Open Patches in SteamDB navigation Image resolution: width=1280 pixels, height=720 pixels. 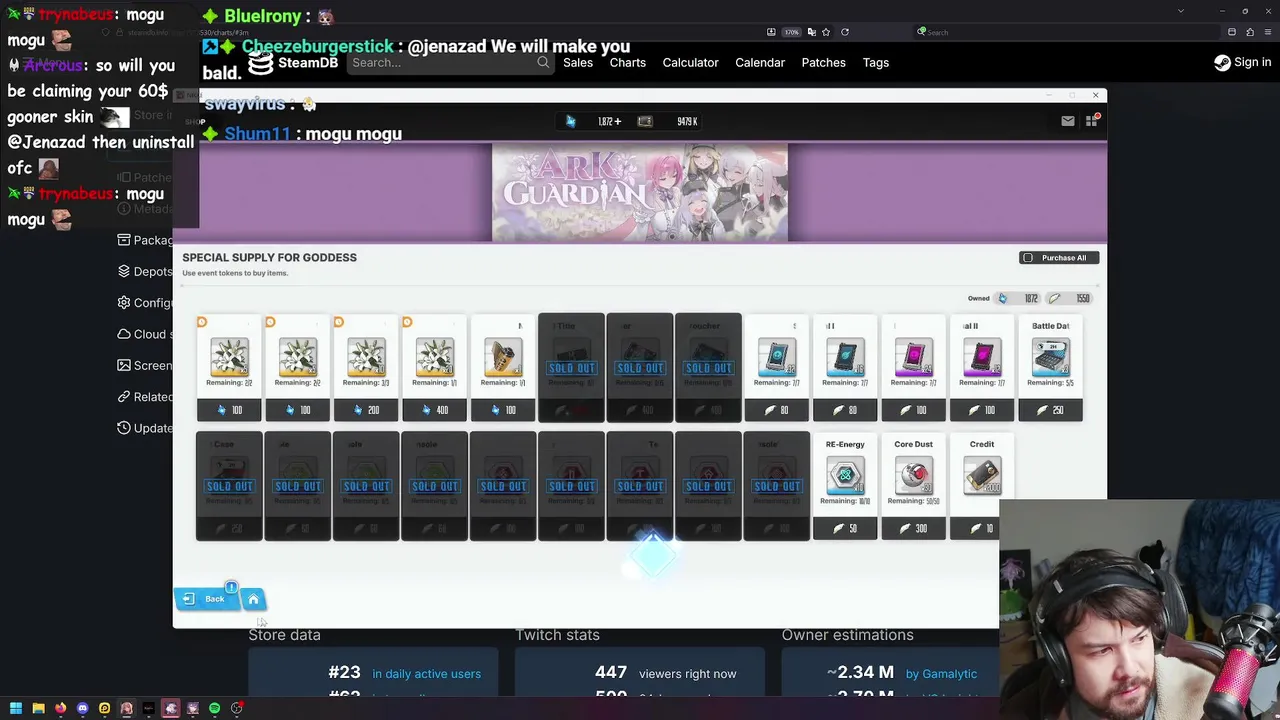click(823, 62)
